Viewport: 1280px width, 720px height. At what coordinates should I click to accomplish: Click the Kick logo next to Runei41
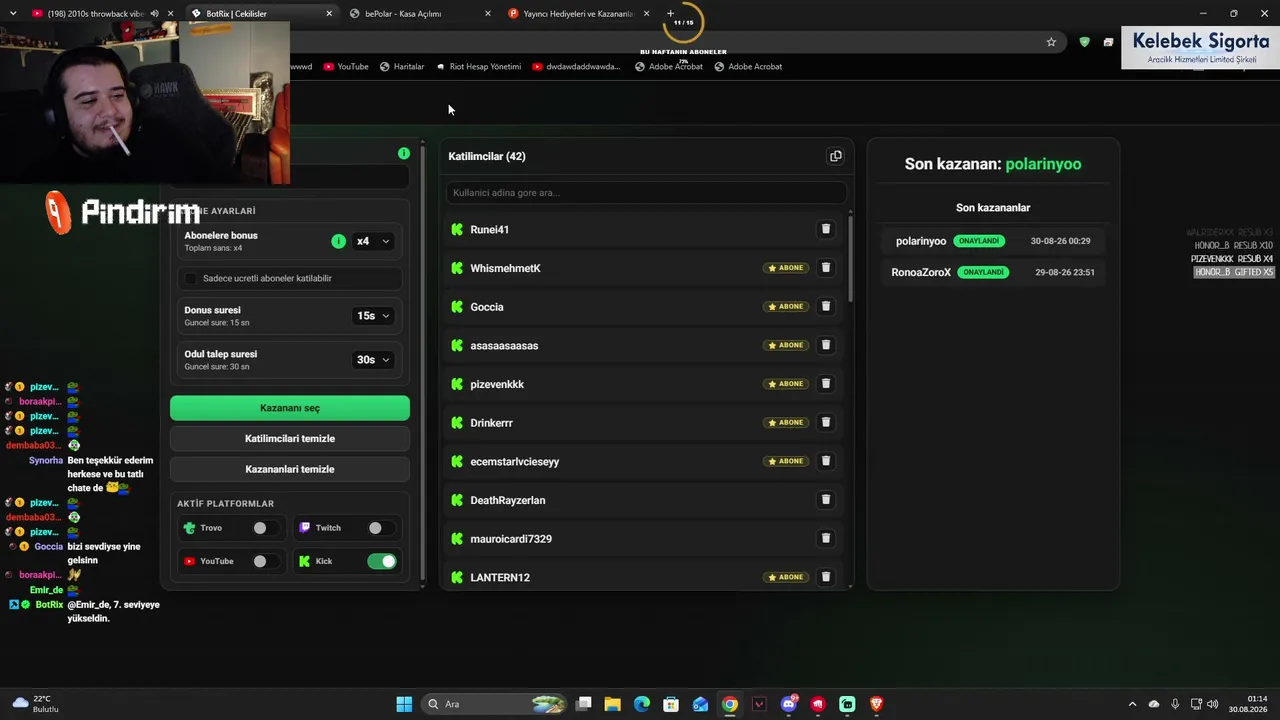point(458,229)
